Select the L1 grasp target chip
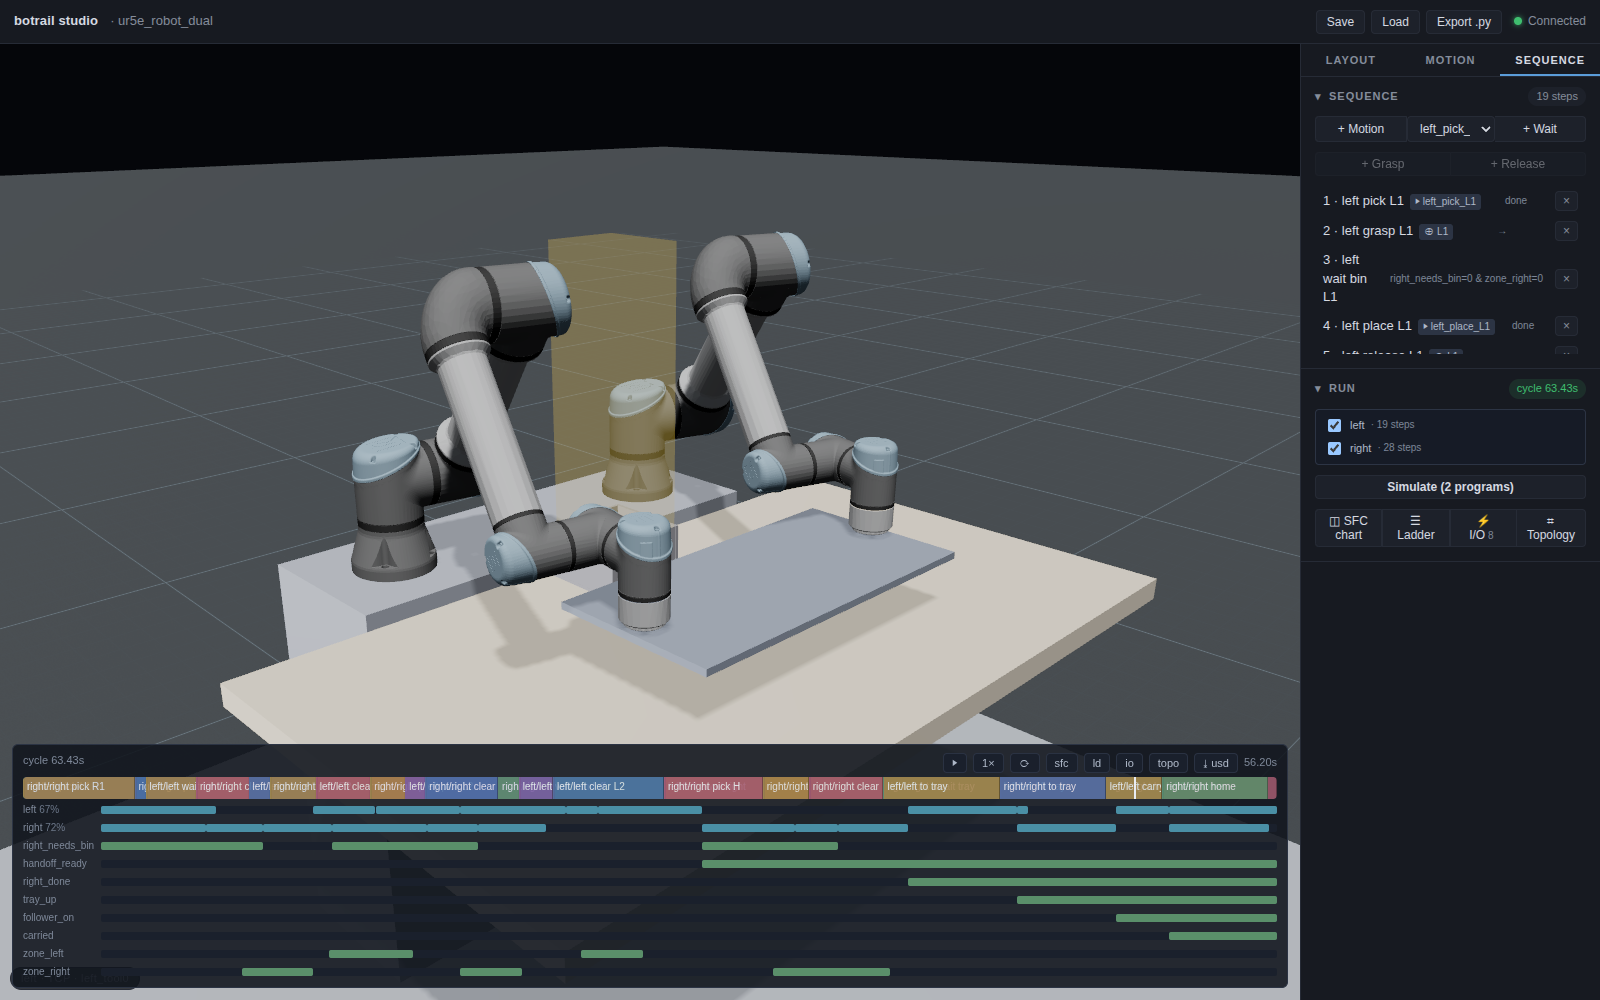The image size is (1600, 1000). [x=1436, y=231]
